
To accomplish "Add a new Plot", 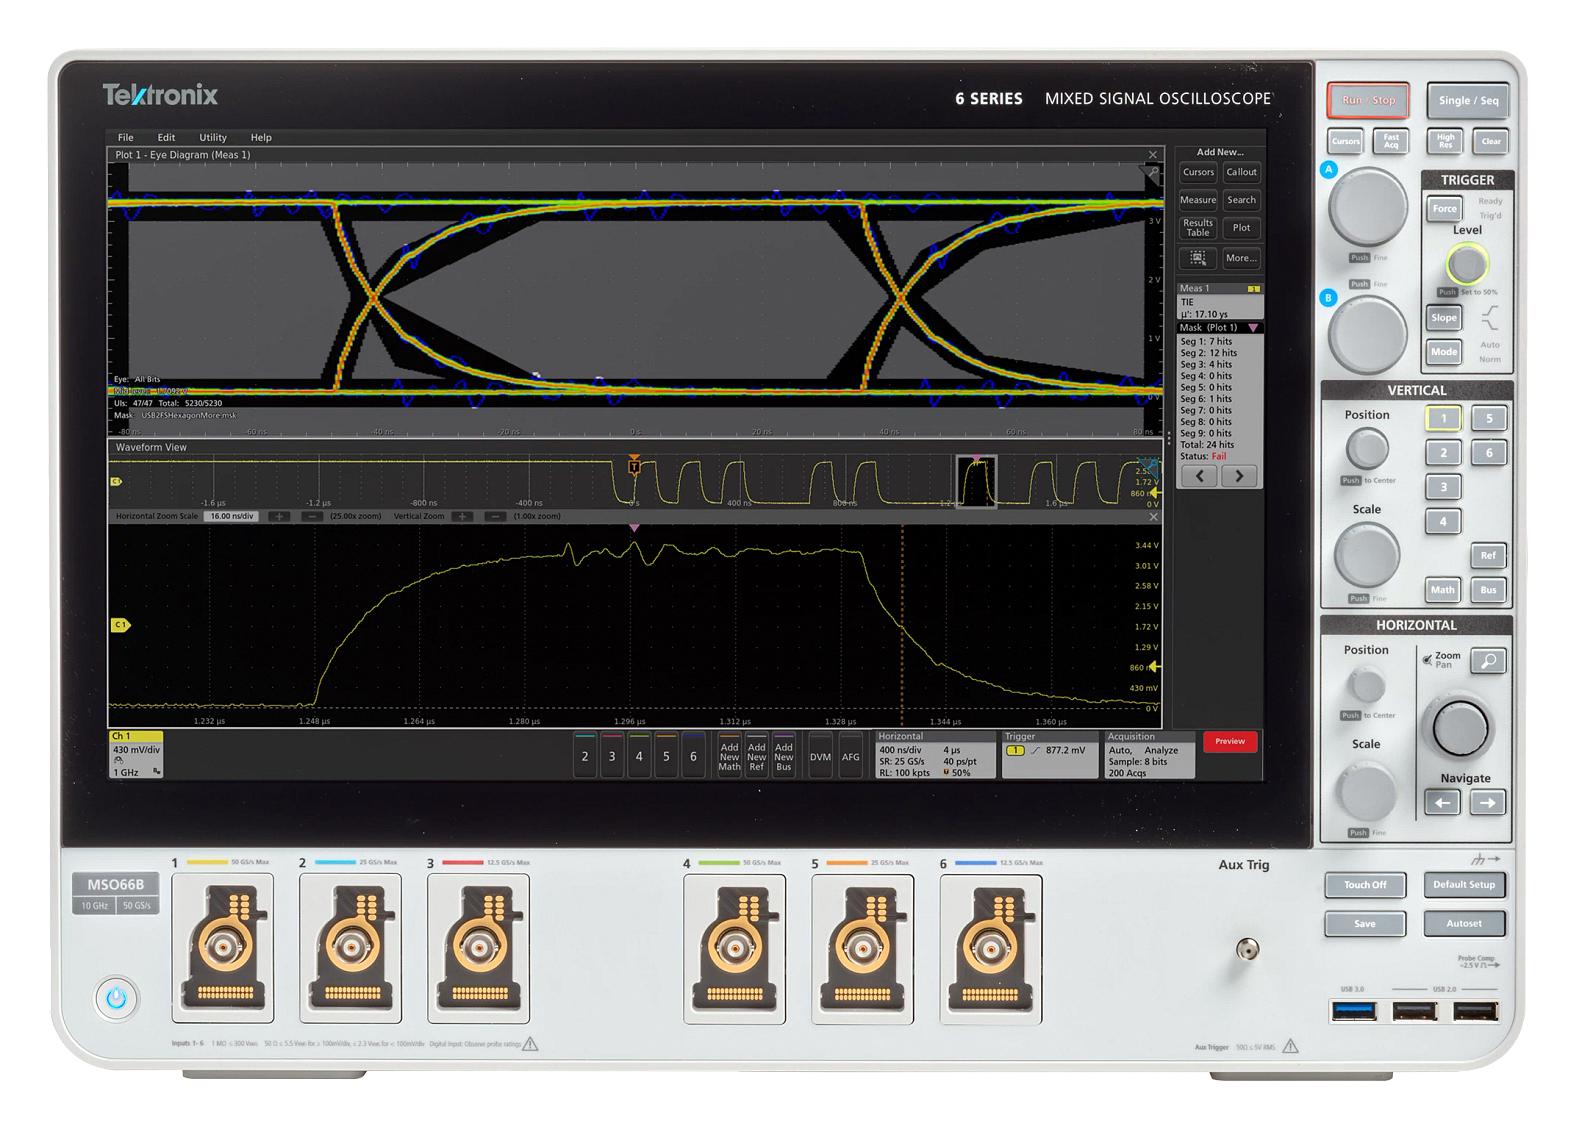I will tap(1241, 228).
